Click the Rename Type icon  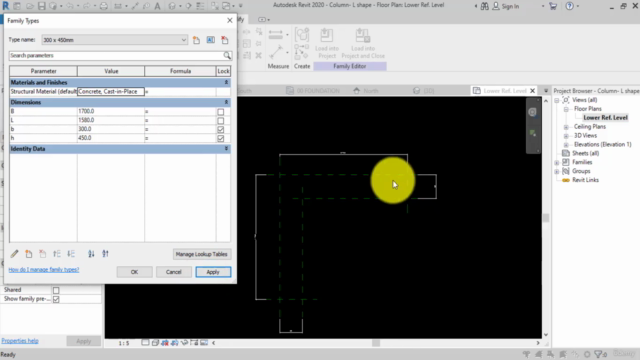click(x=211, y=40)
